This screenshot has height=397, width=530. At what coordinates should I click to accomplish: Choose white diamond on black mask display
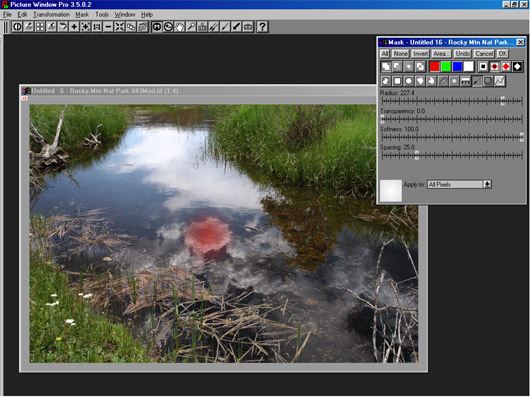517,67
